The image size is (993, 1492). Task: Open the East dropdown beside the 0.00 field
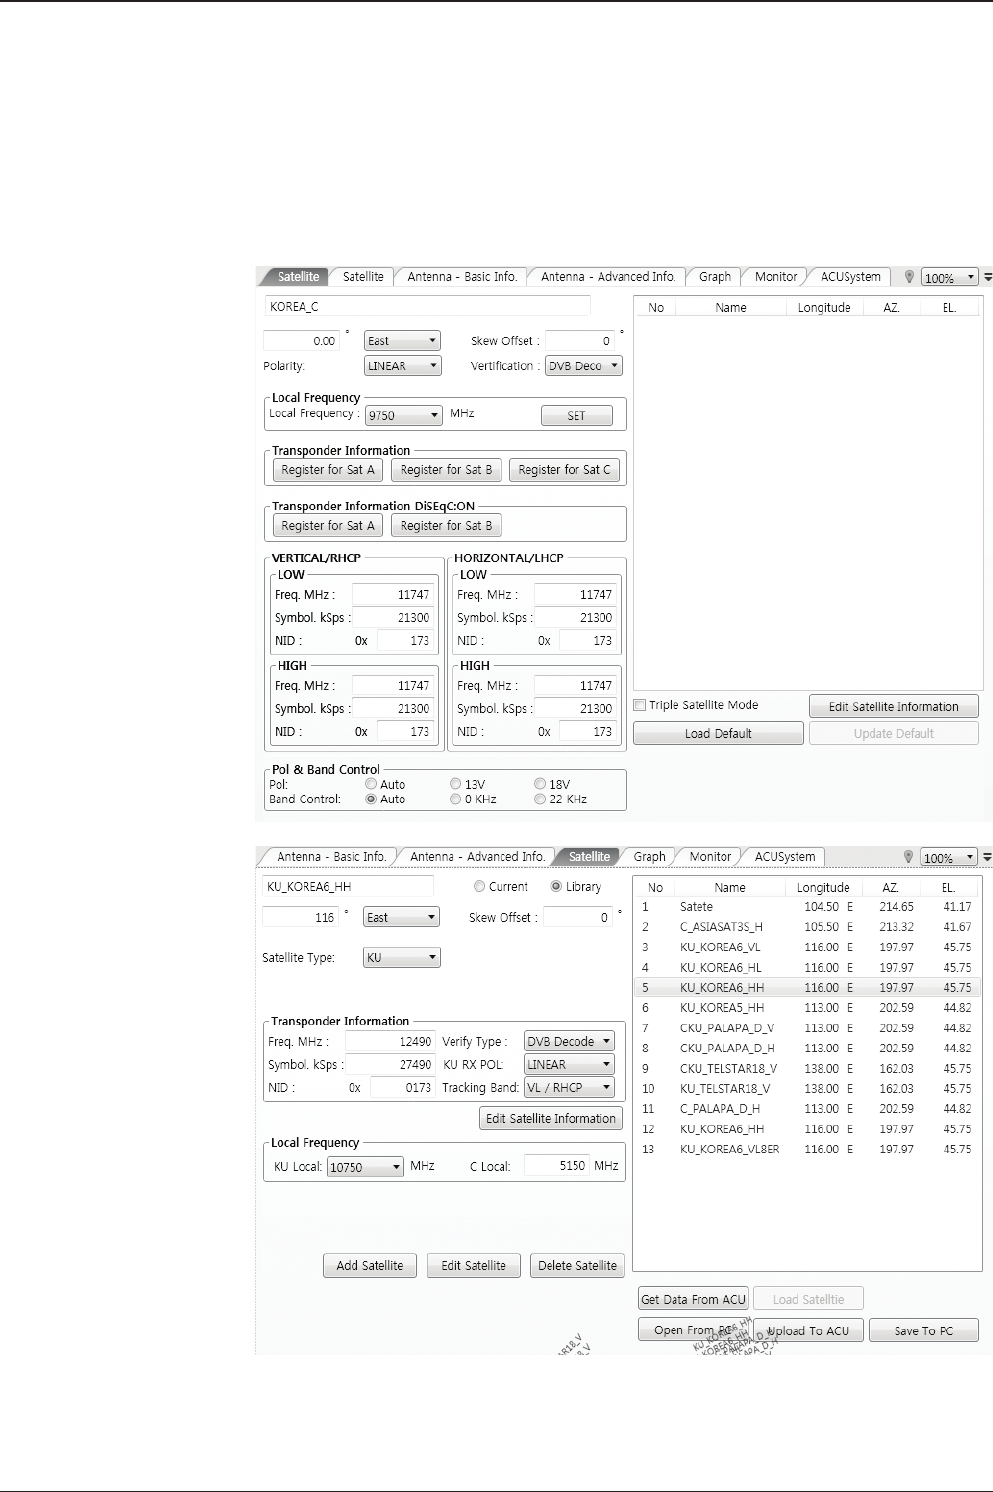click(402, 341)
